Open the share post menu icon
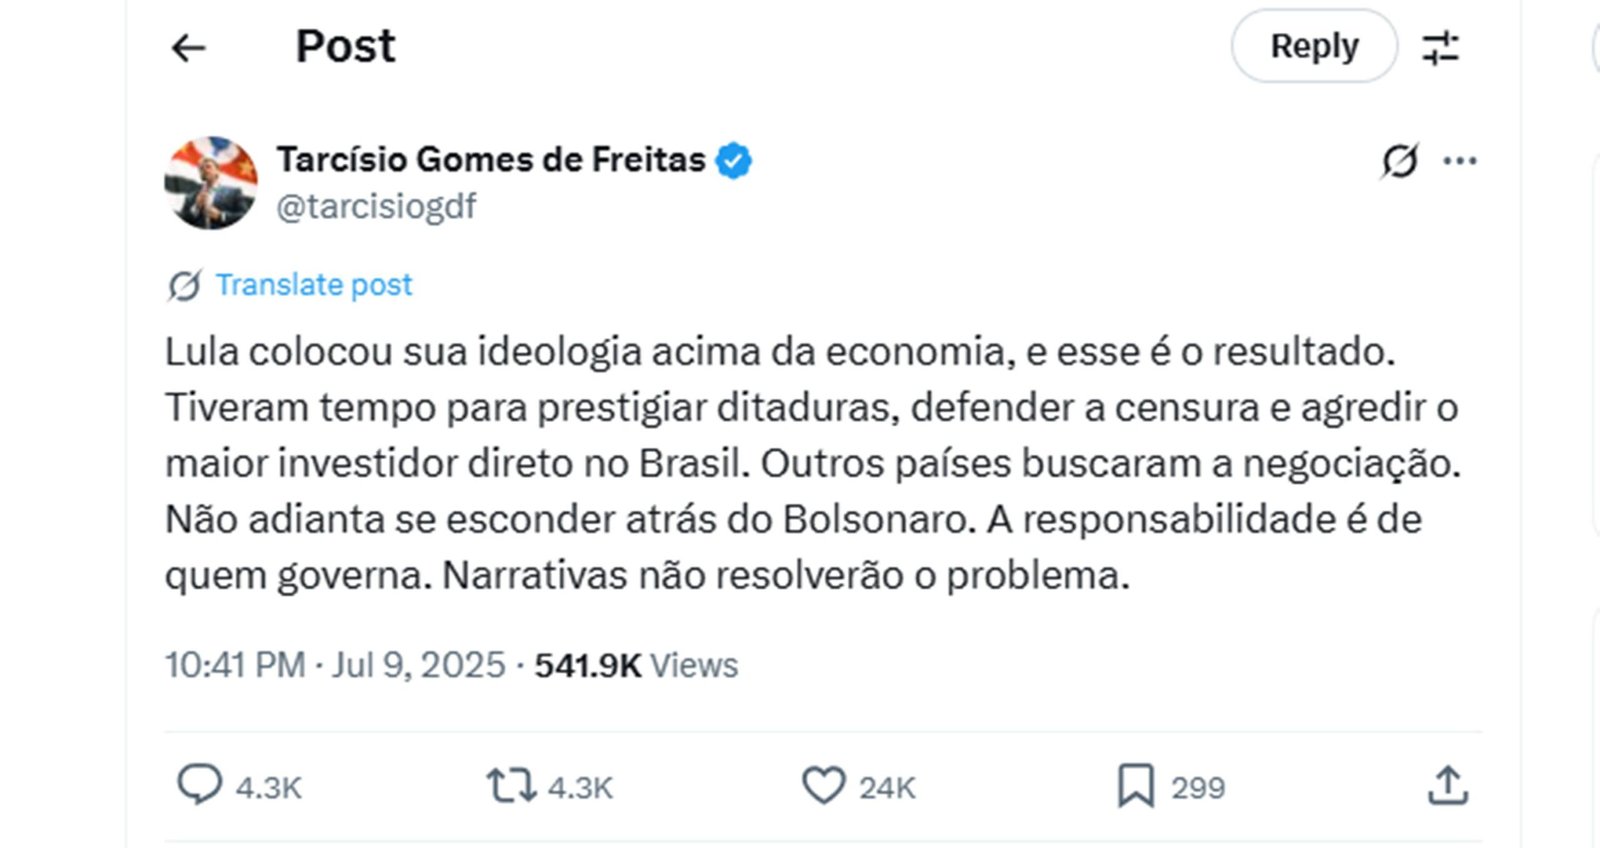 1448,786
